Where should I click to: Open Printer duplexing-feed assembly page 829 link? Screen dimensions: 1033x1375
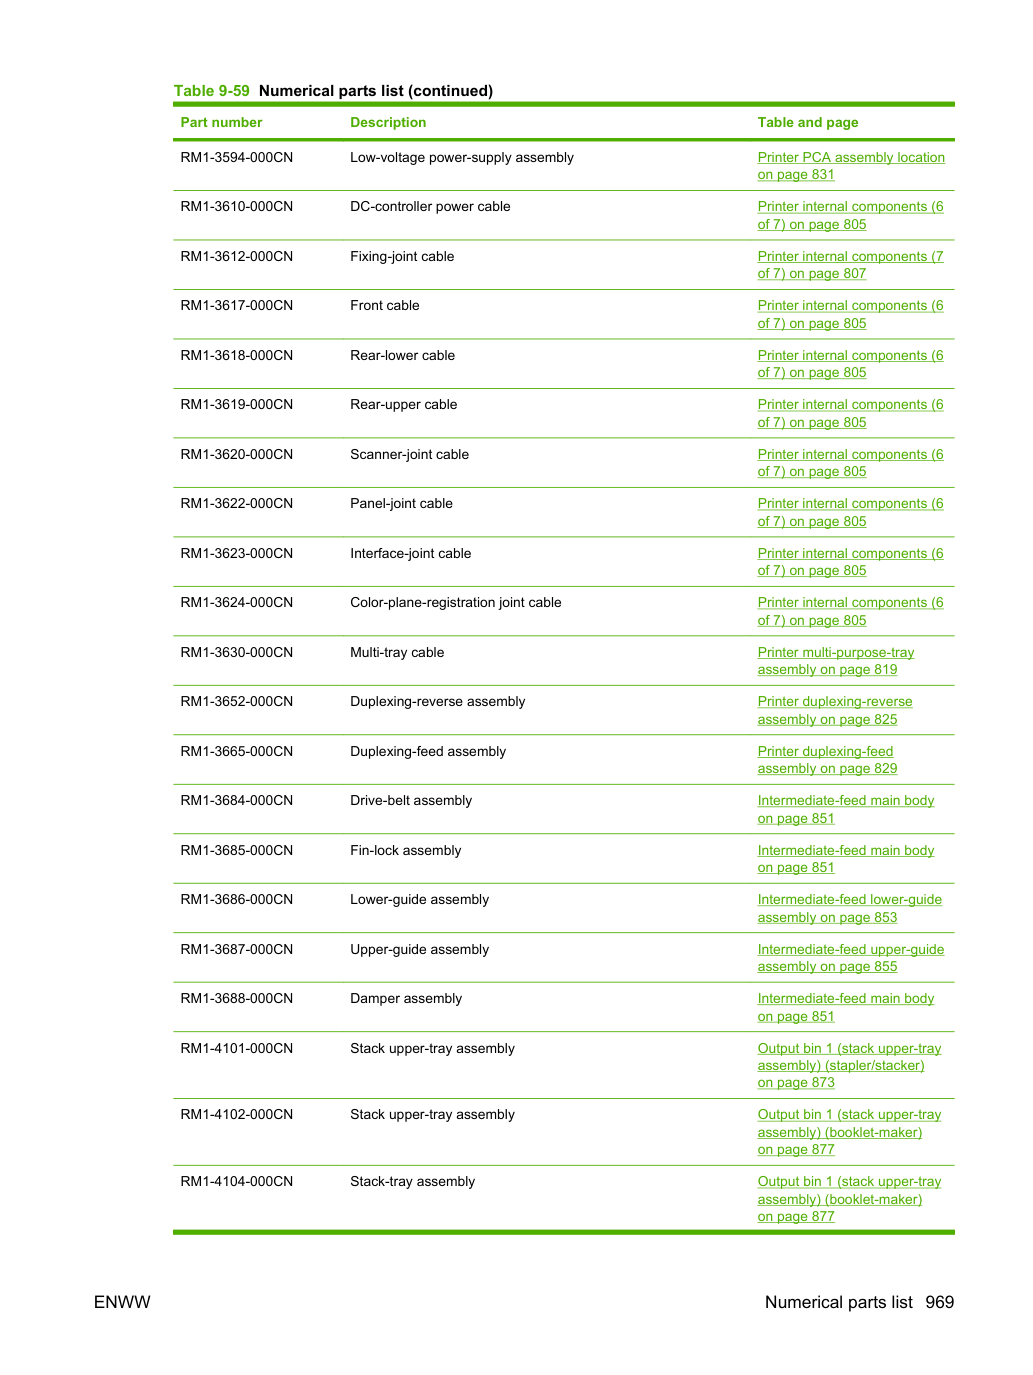(x=827, y=760)
